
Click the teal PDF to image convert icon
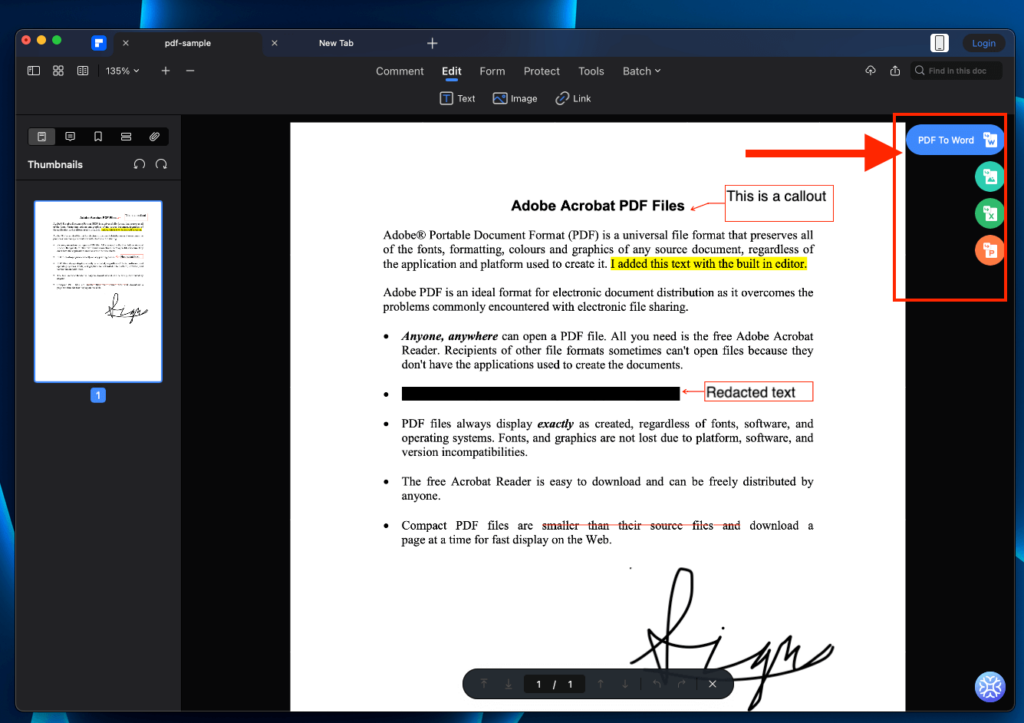[x=989, y=176]
